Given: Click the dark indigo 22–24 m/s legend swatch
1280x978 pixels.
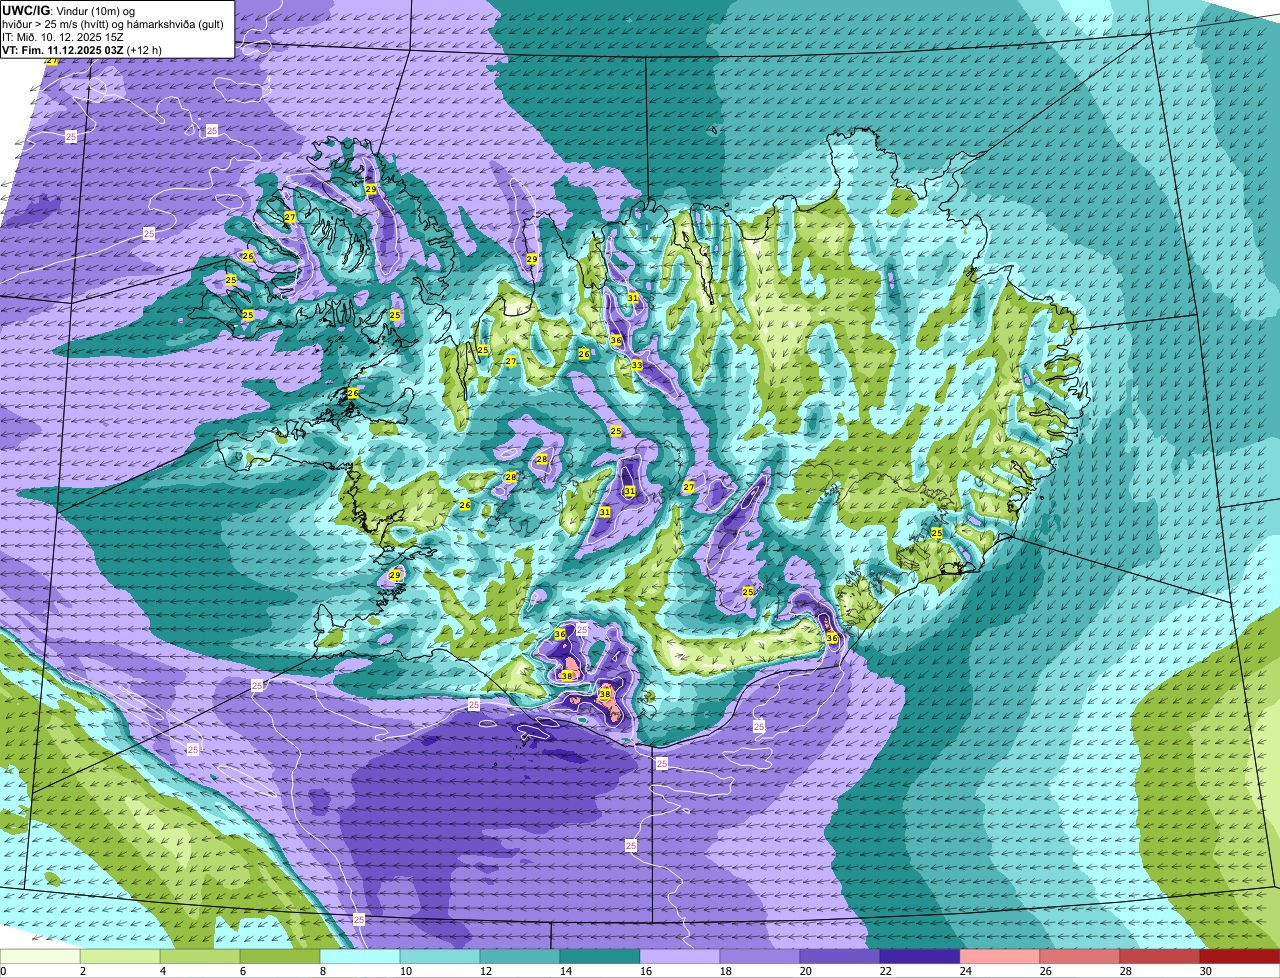Looking at the screenshot, I should pos(920,957).
